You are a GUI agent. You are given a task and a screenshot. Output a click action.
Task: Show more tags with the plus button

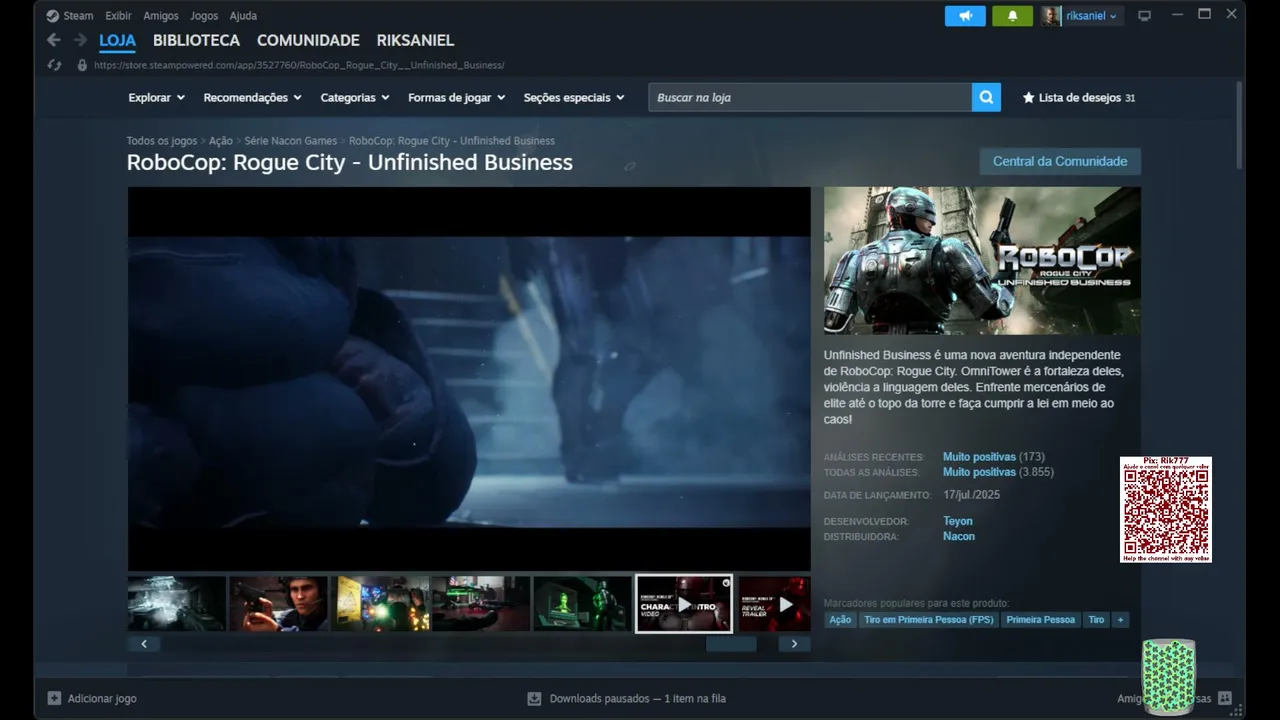pos(1120,620)
